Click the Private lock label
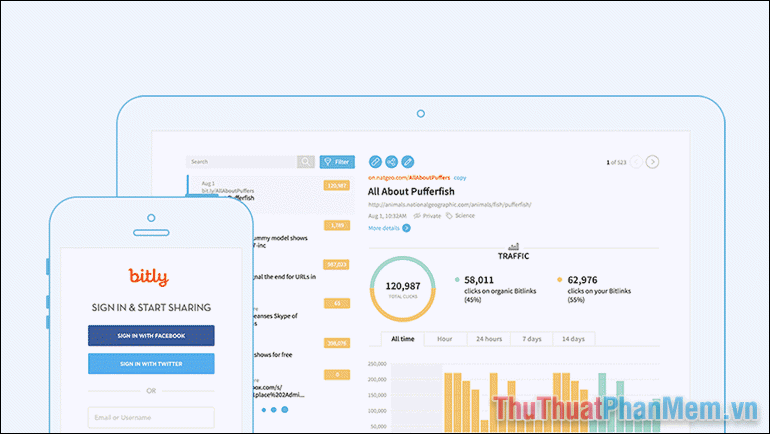Screen dimensions: 770x434 click(427, 215)
